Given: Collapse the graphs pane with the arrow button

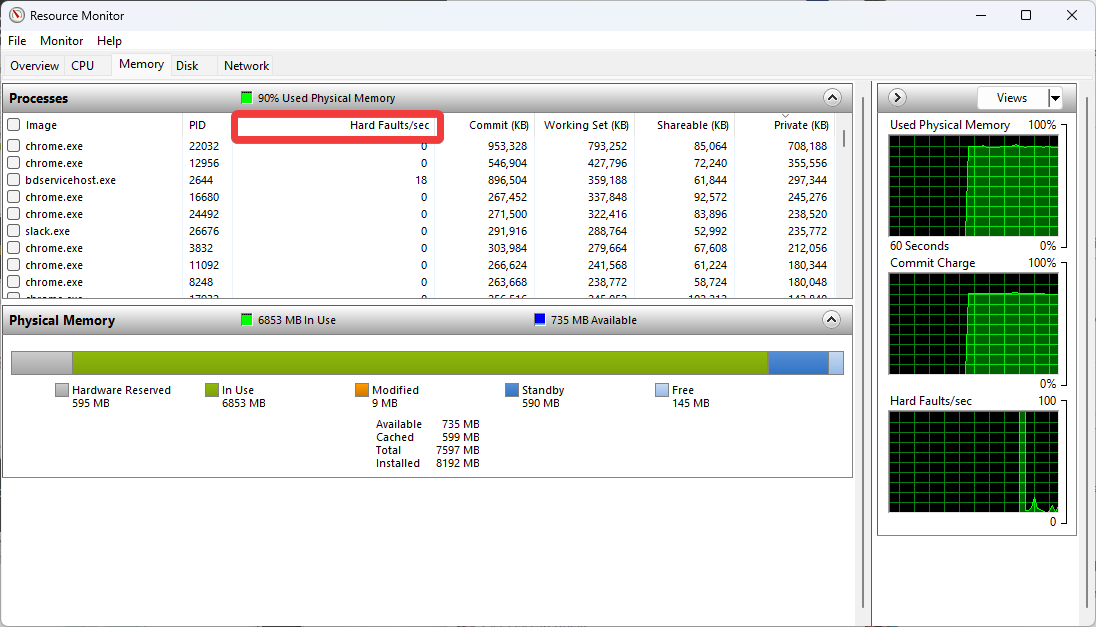Looking at the screenshot, I should pyautogui.click(x=897, y=98).
